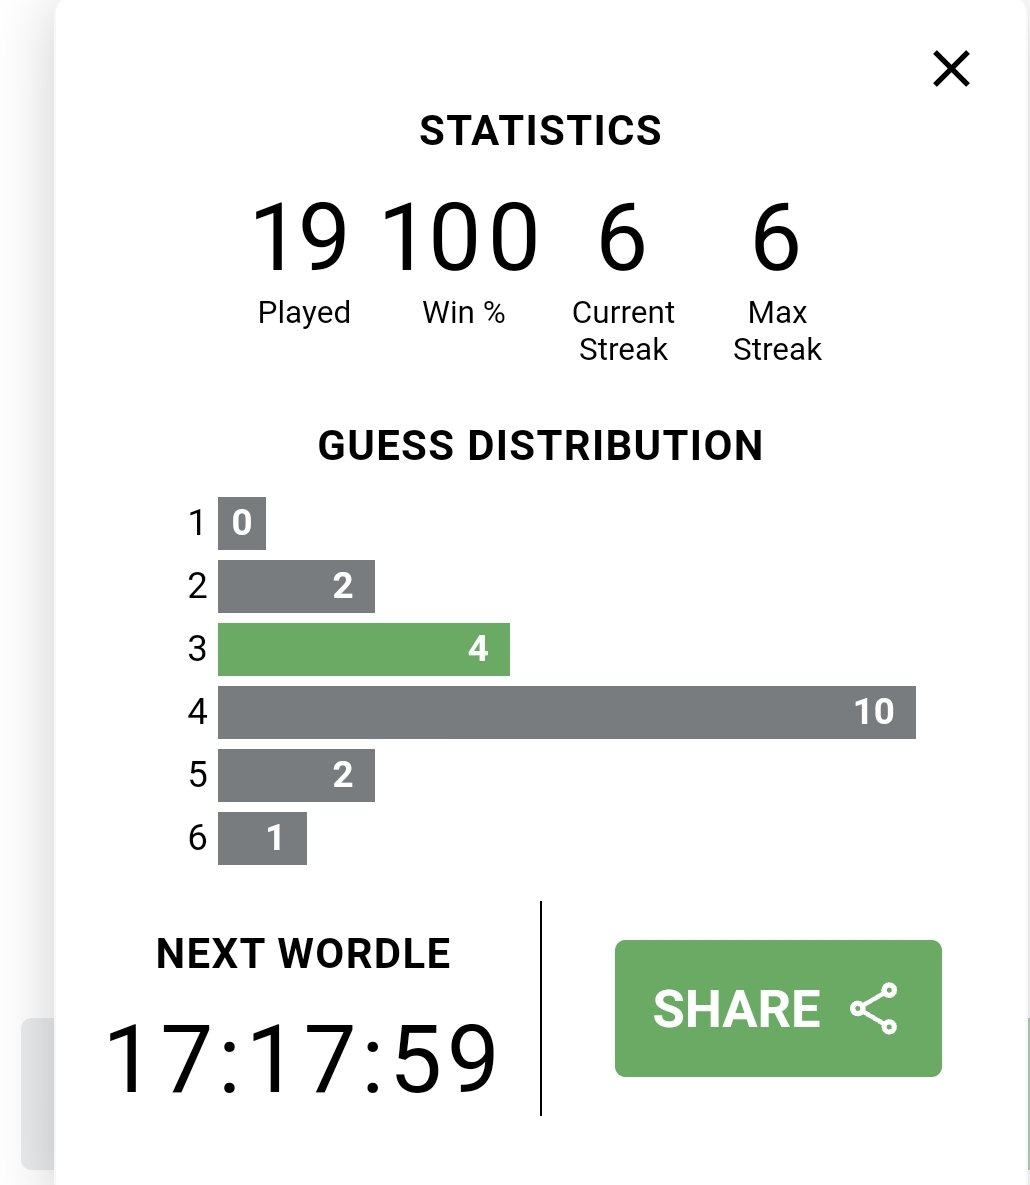The width and height of the screenshot is (1030, 1185).
Task: Select the bar for 2 guesses
Action: click(296, 586)
